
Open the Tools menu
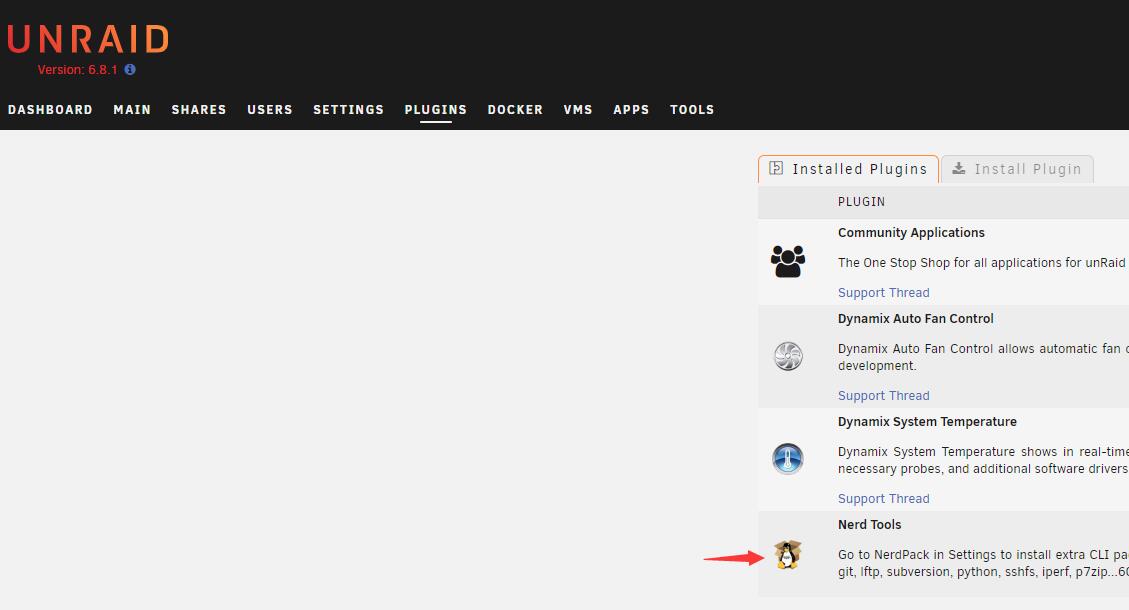(692, 109)
